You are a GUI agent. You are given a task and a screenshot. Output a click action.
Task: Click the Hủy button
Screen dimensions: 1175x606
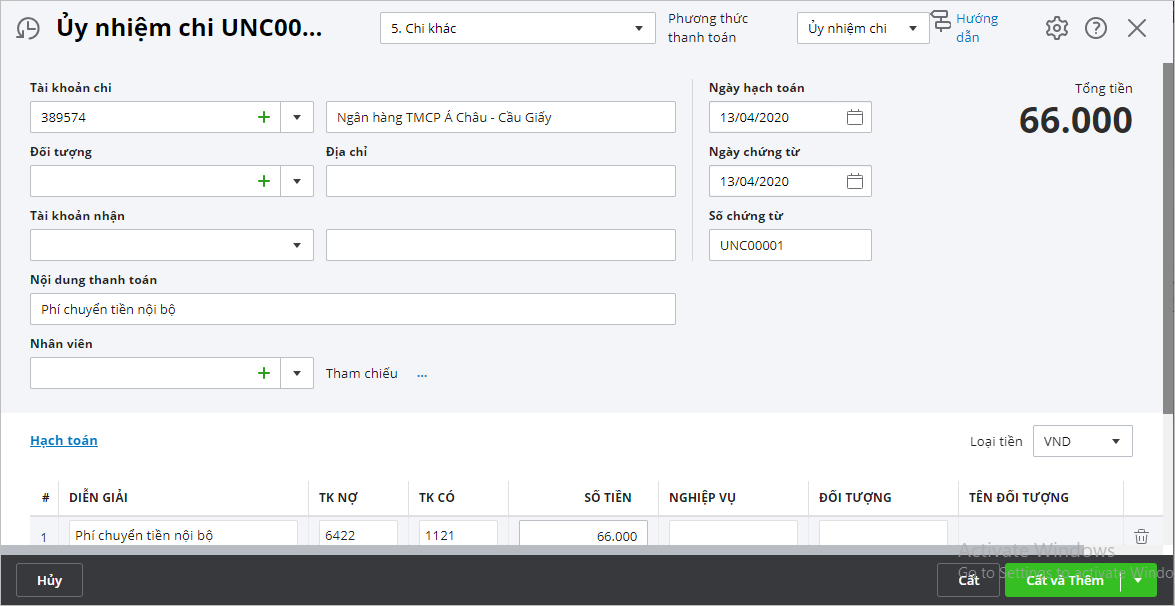pyautogui.click(x=49, y=580)
